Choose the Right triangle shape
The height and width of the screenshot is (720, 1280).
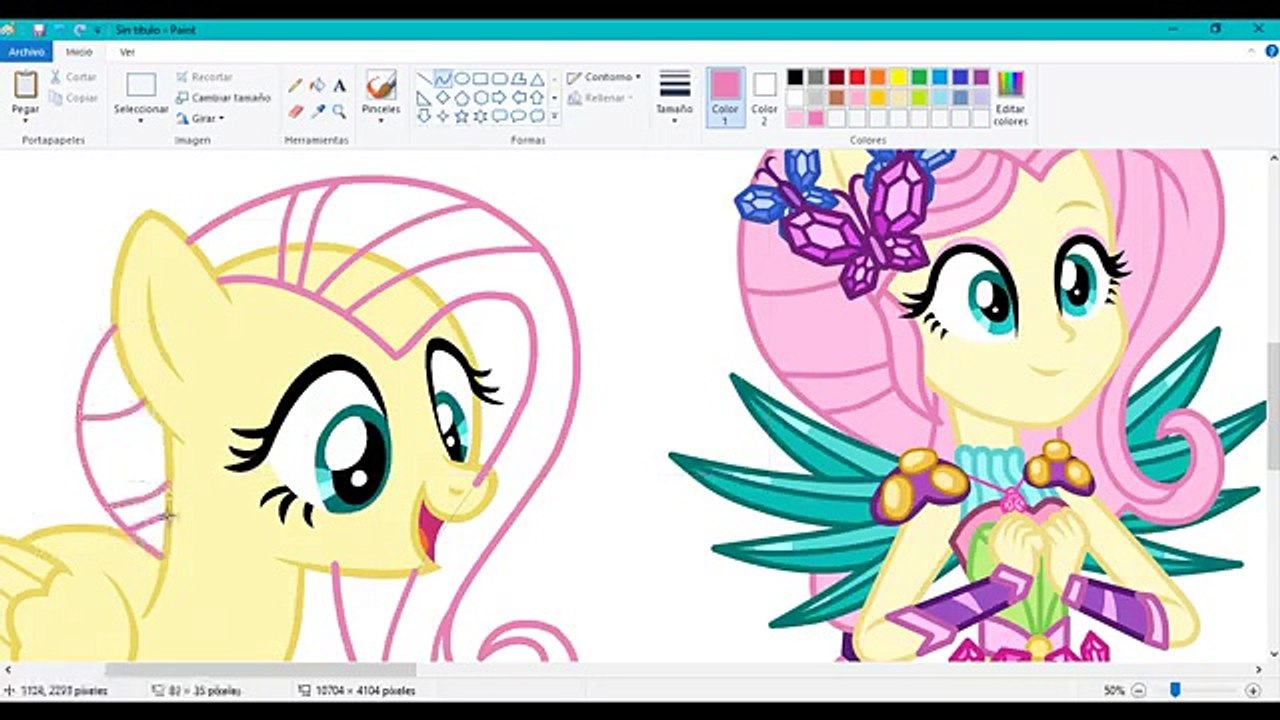[424, 98]
